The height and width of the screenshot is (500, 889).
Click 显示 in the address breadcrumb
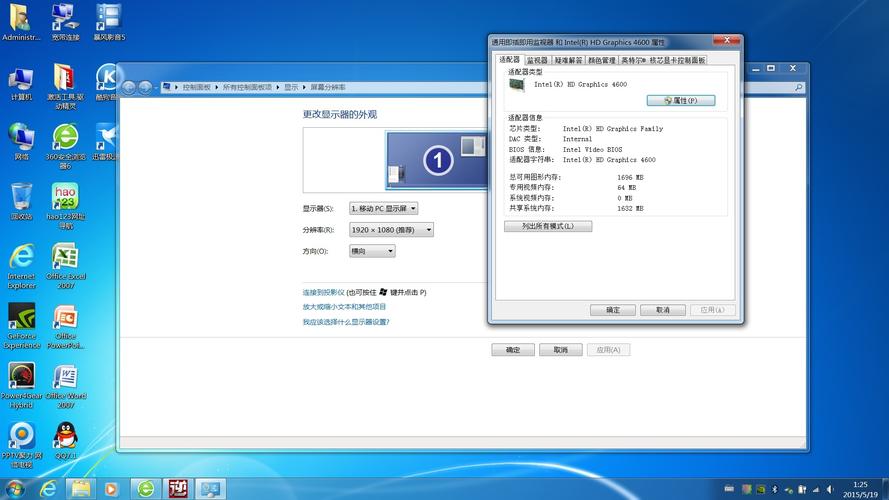click(291, 87)
